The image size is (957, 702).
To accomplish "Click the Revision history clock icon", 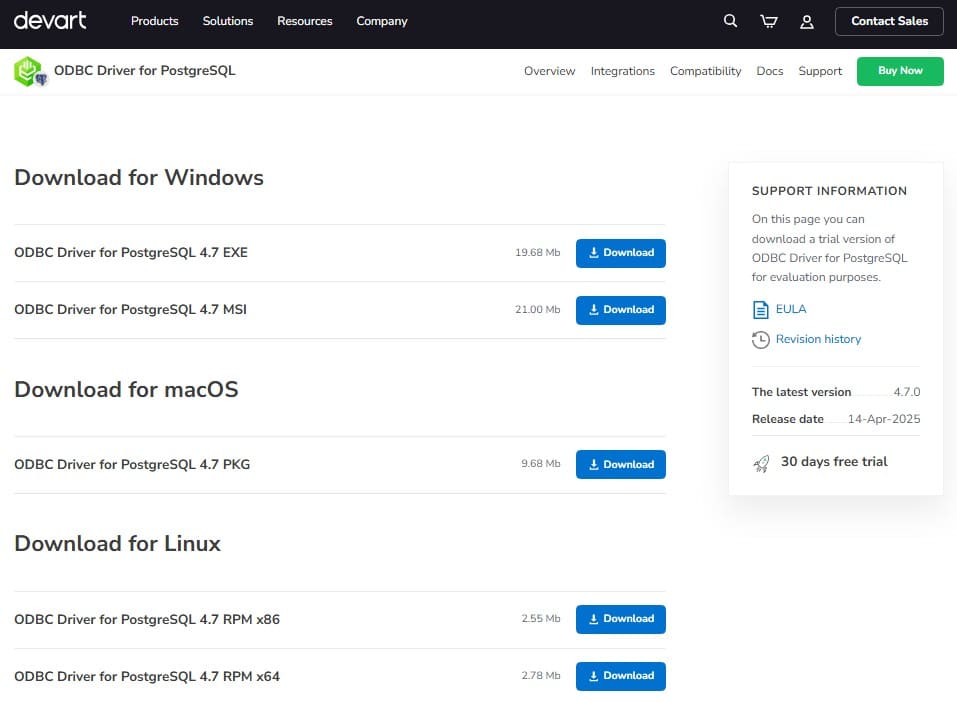I will [x=760, y=339].
